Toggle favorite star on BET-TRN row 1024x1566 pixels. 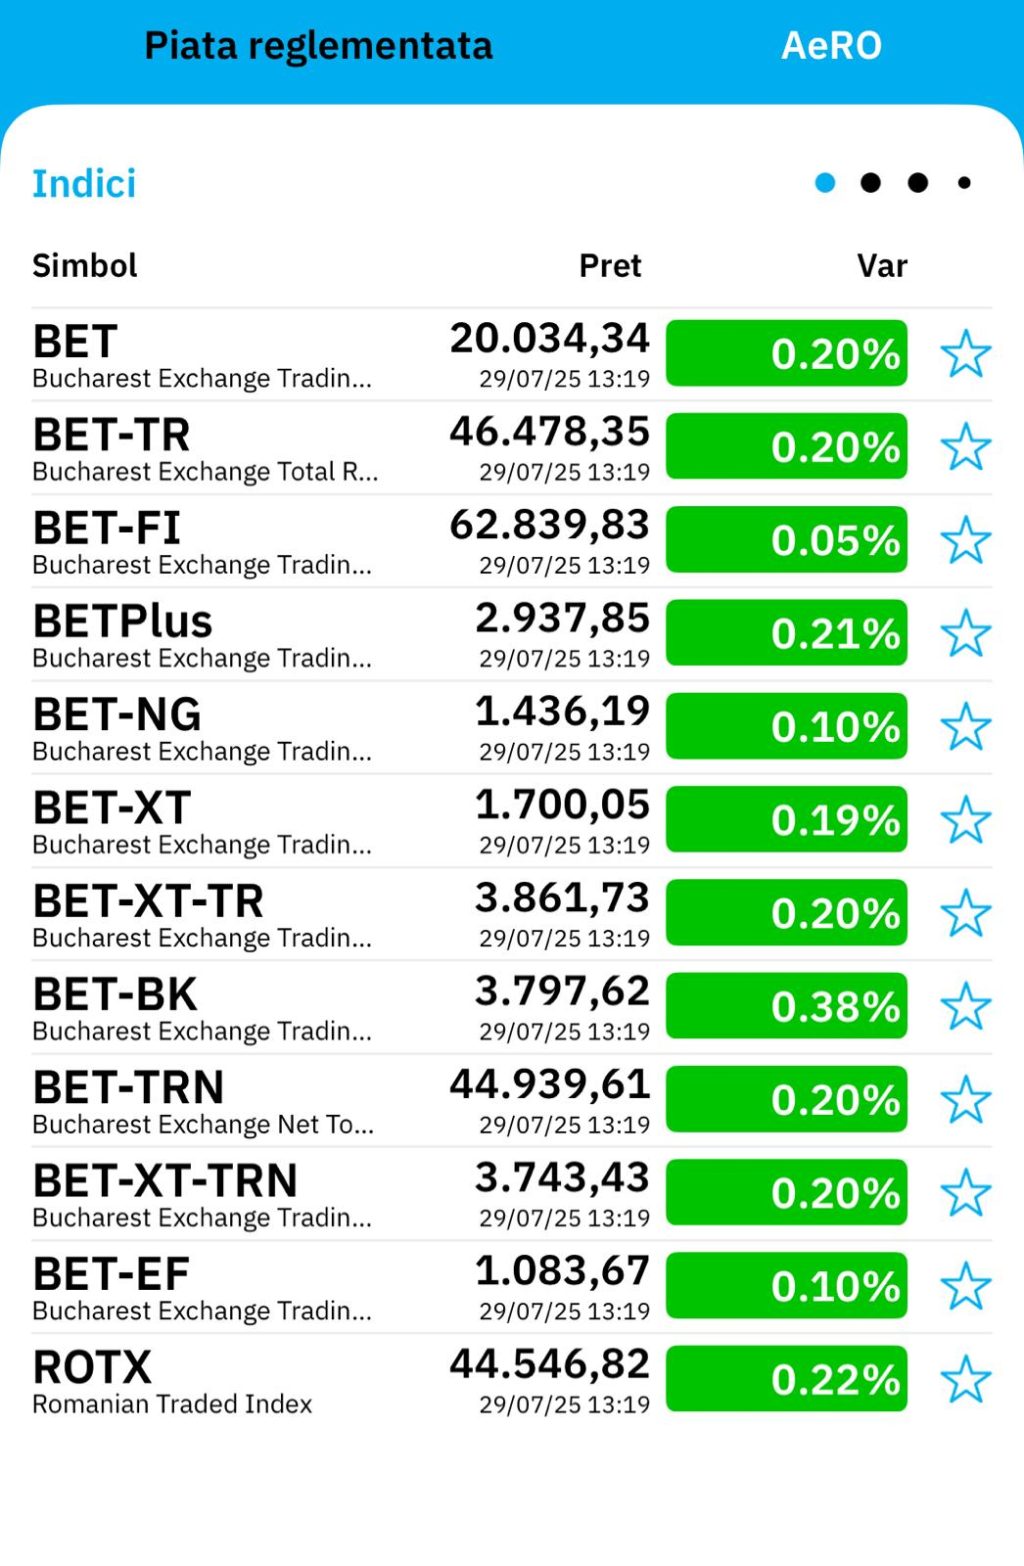point(965,1100)
